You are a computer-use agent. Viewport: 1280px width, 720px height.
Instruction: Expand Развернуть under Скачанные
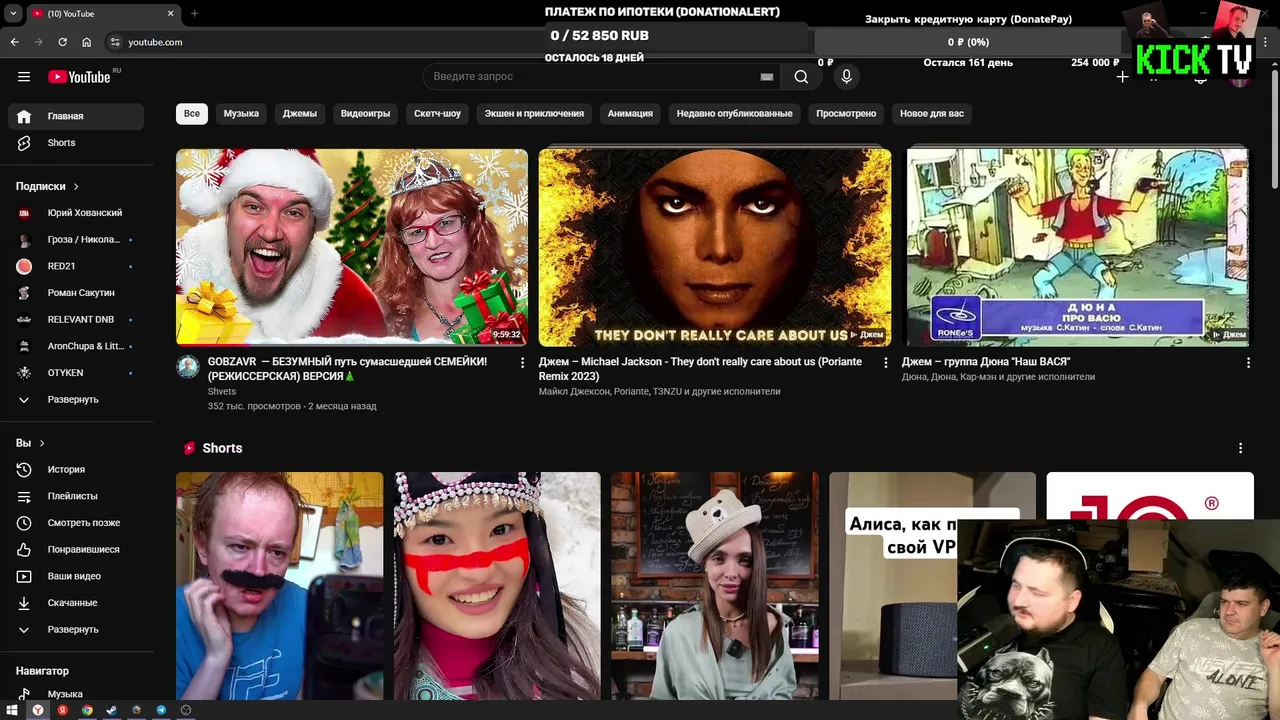(76, 629)
